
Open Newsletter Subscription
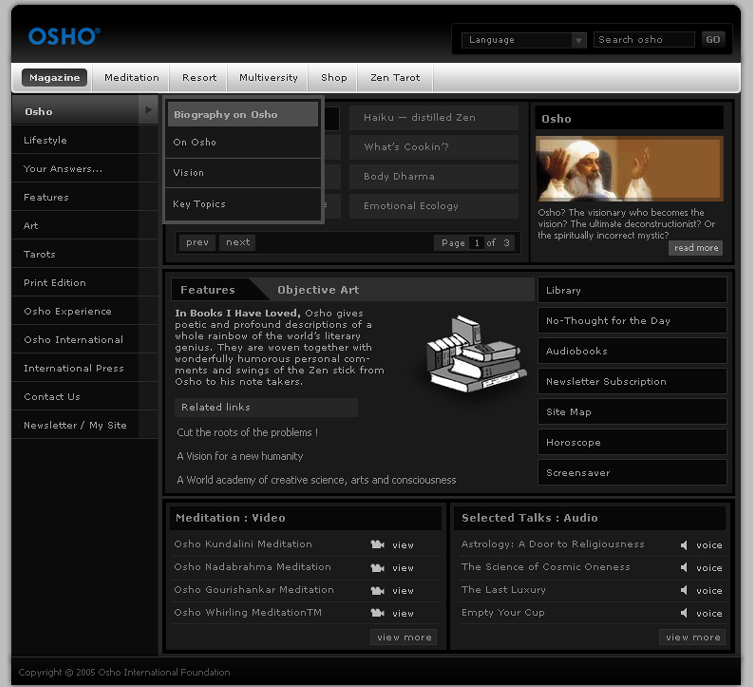(x=632, y=382)
